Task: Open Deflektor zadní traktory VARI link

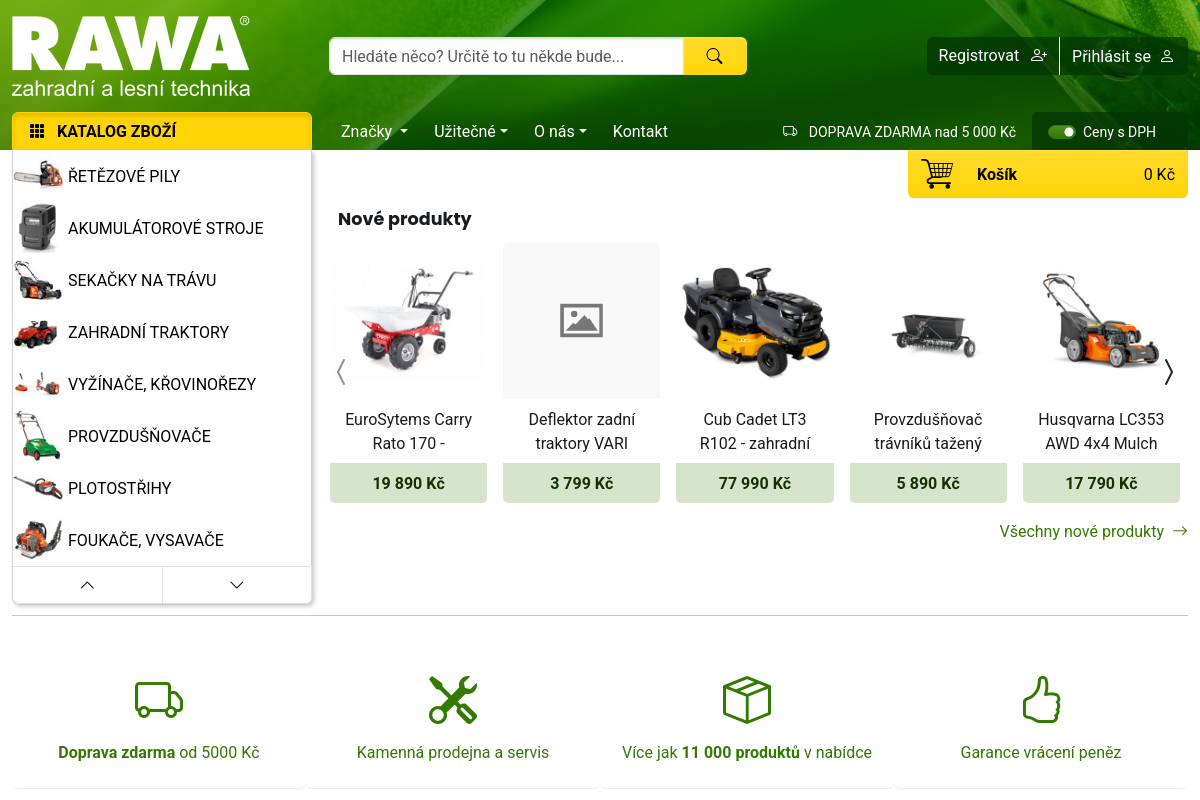Action: pos(582,431)
